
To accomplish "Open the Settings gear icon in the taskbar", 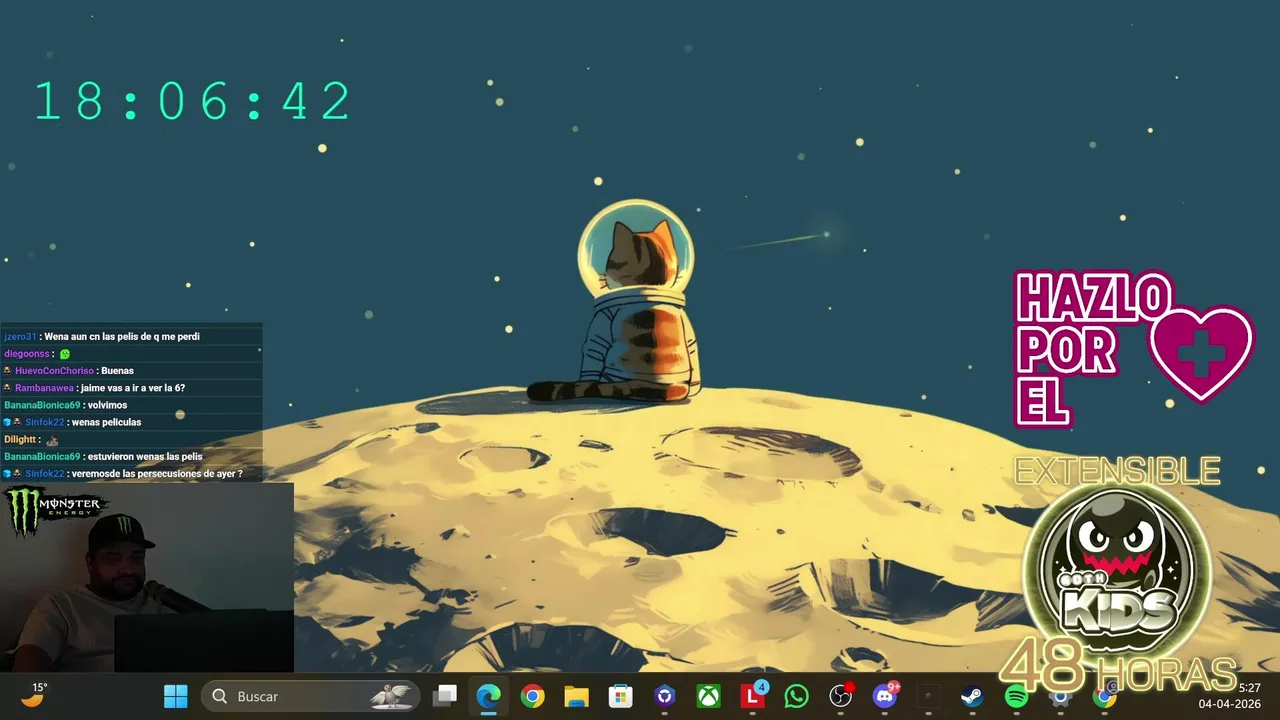I will (x=1060, y=697).
